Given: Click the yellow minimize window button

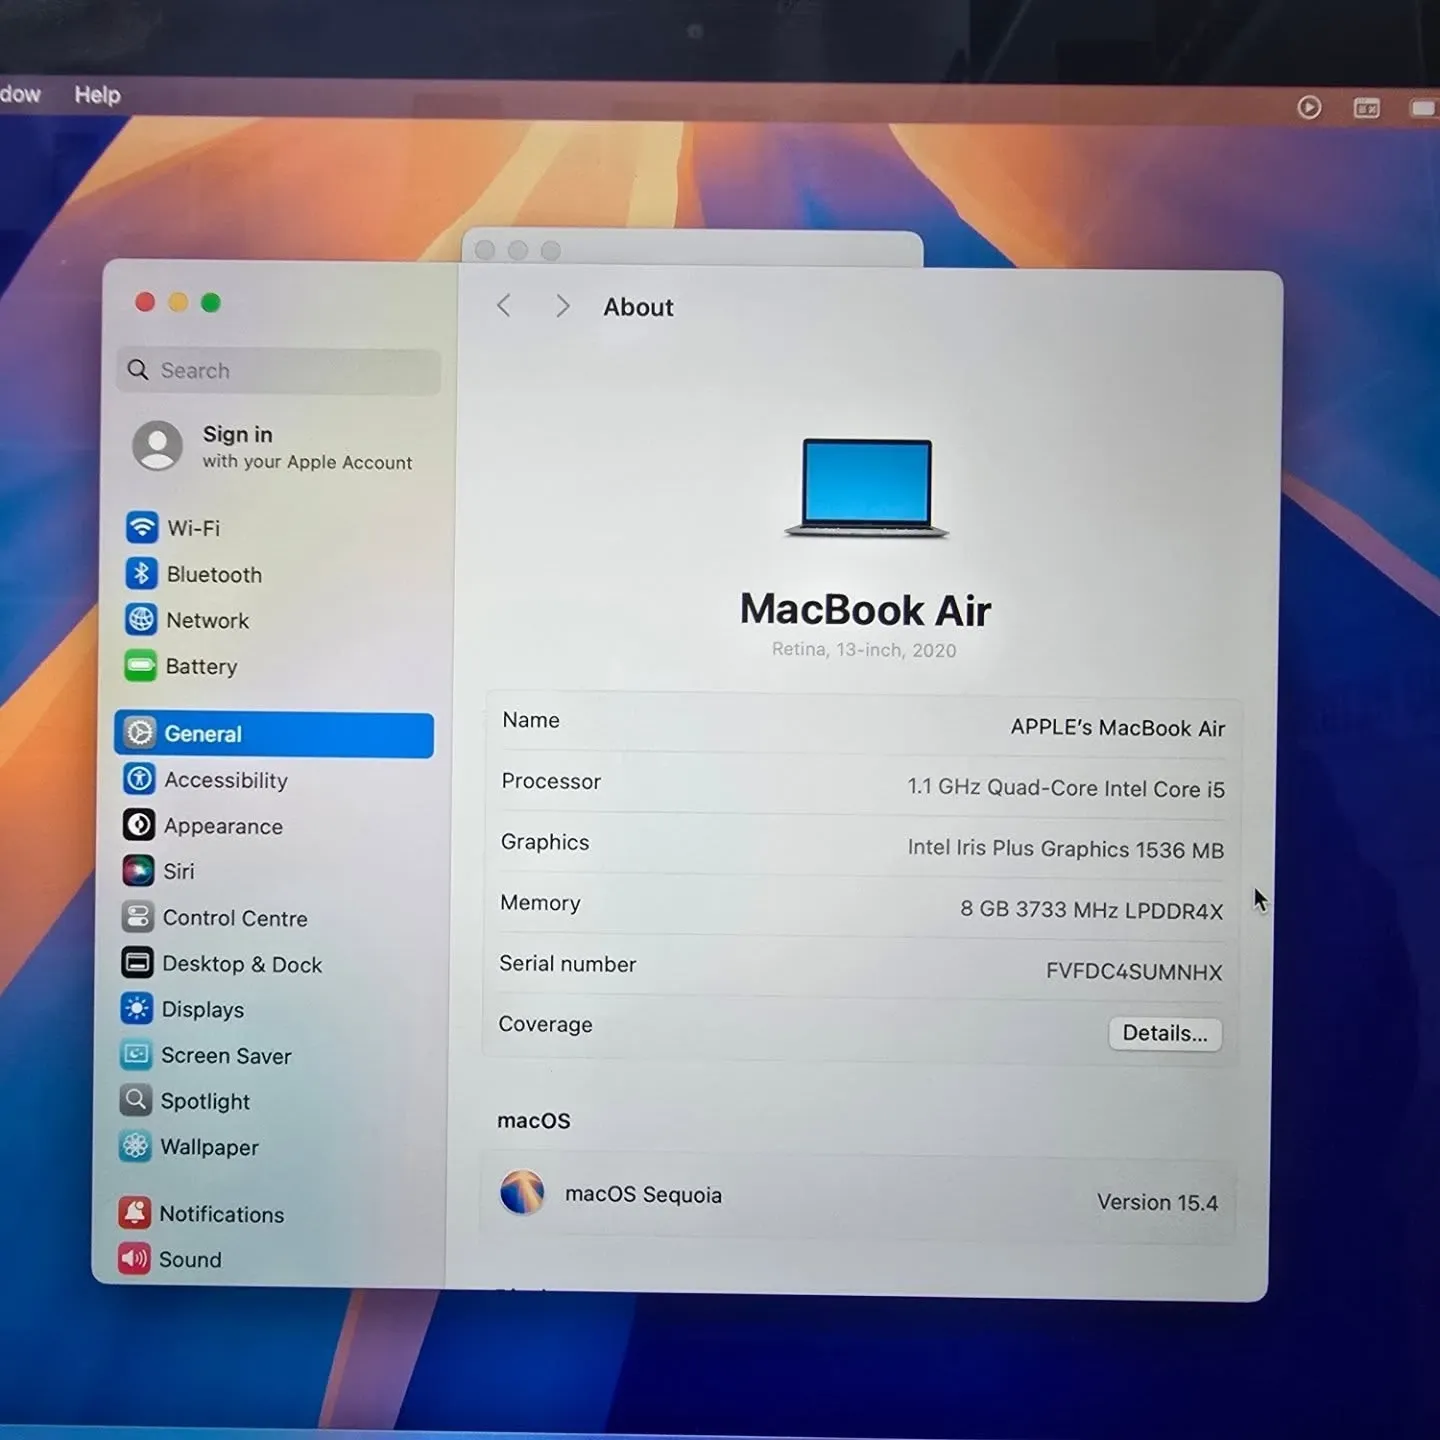Looking at the screenshot, I should [x=178, y=302].
